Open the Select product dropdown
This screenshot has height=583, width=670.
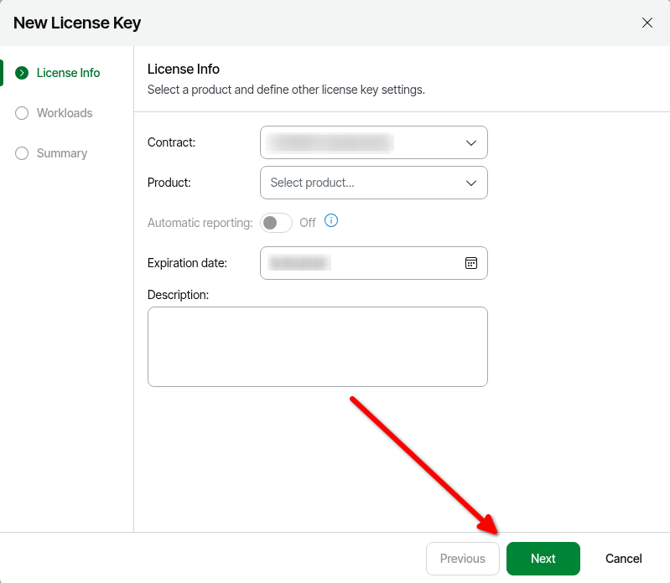(373, 183)
